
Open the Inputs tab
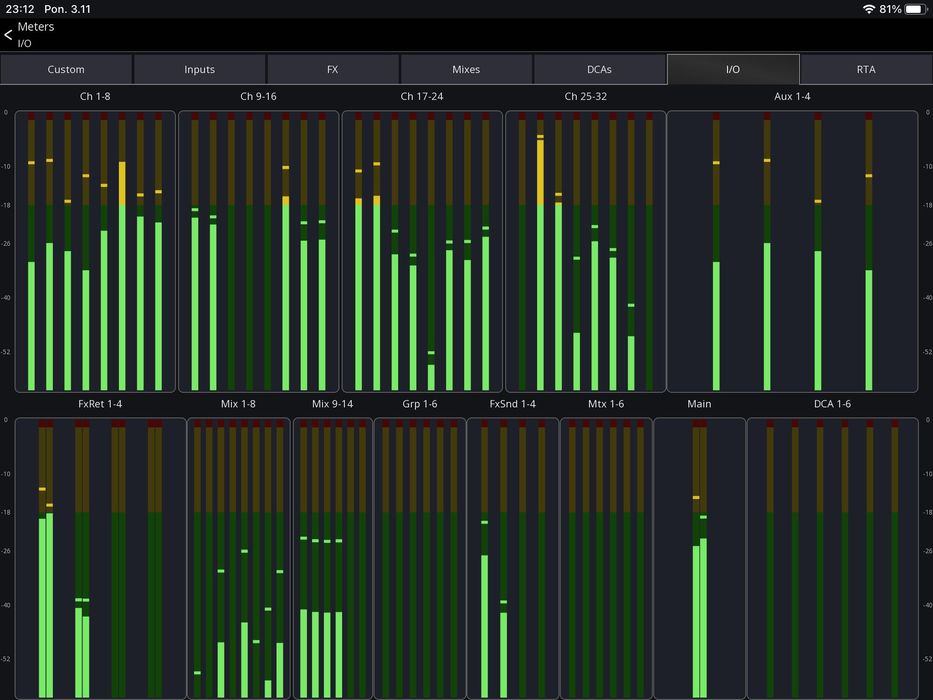tap(200, 70)
